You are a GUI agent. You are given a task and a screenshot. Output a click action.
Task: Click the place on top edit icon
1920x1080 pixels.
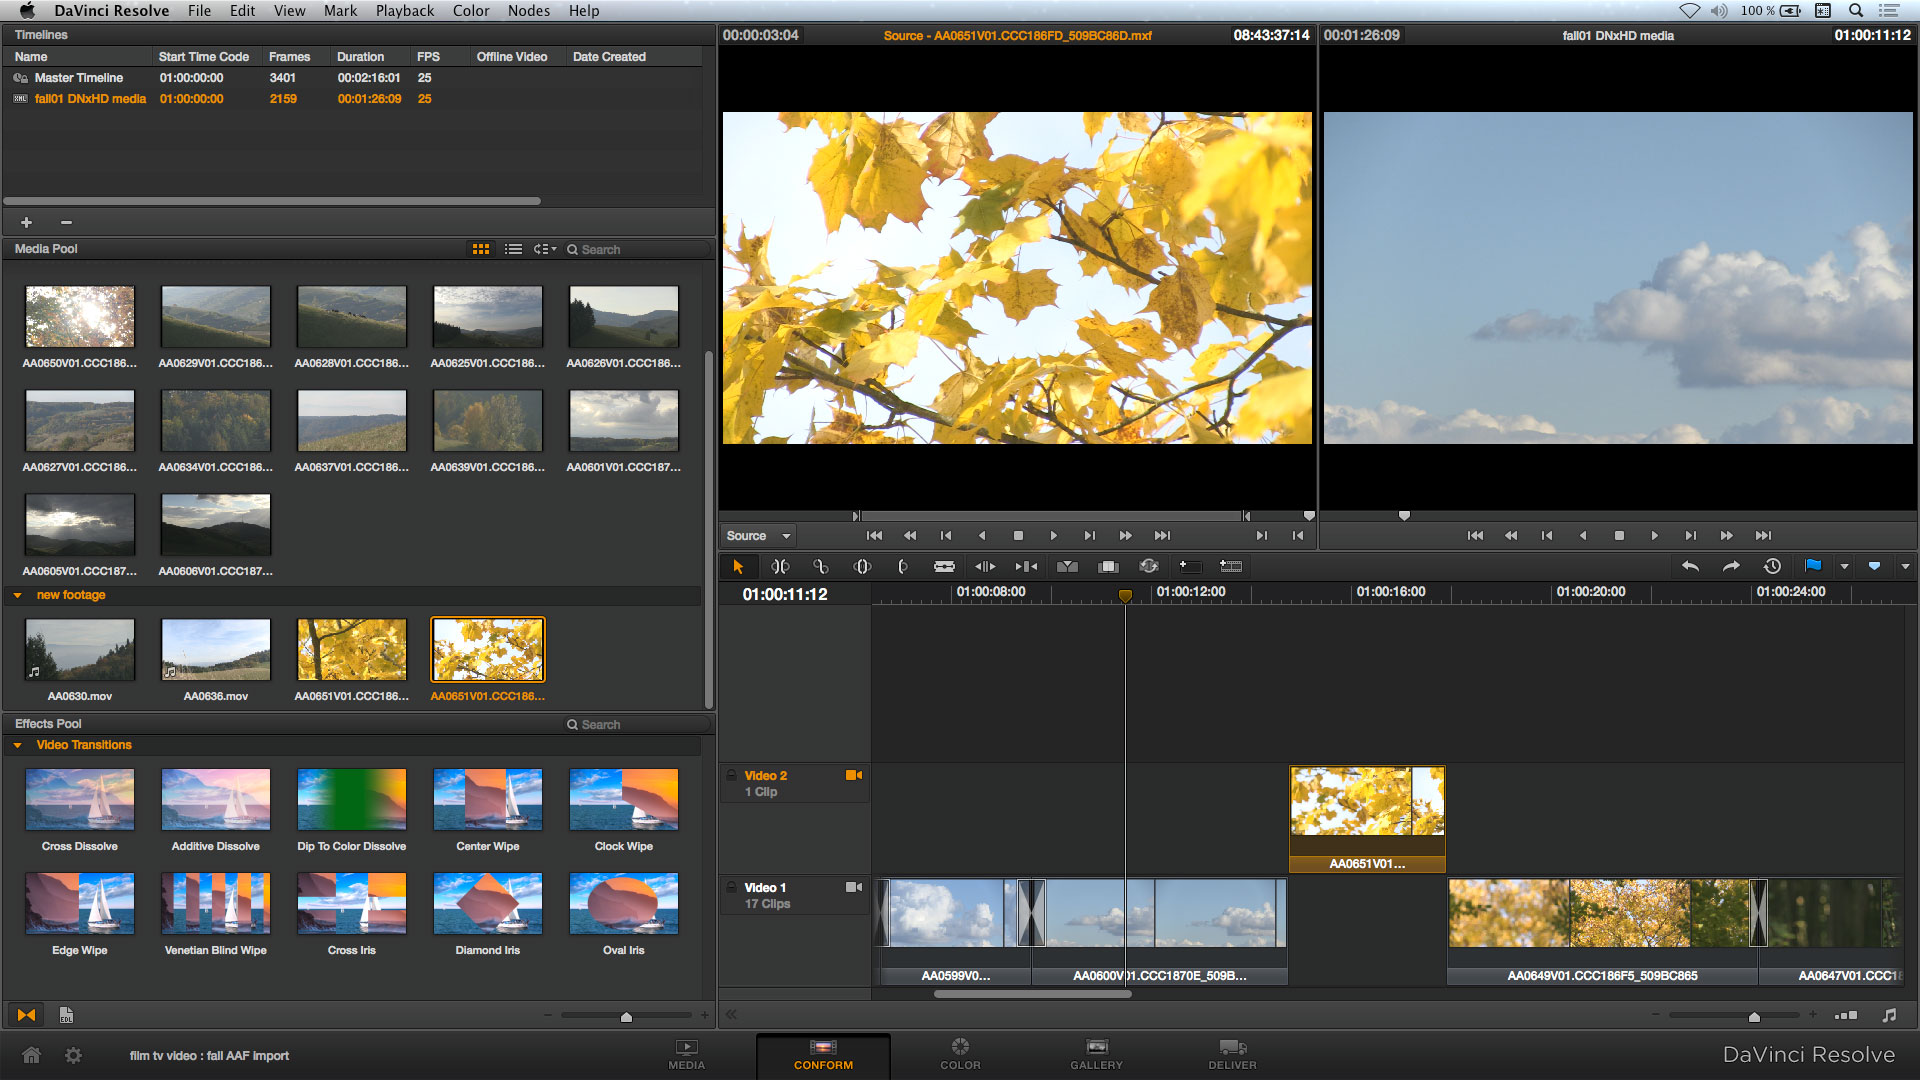[1108, 567]
